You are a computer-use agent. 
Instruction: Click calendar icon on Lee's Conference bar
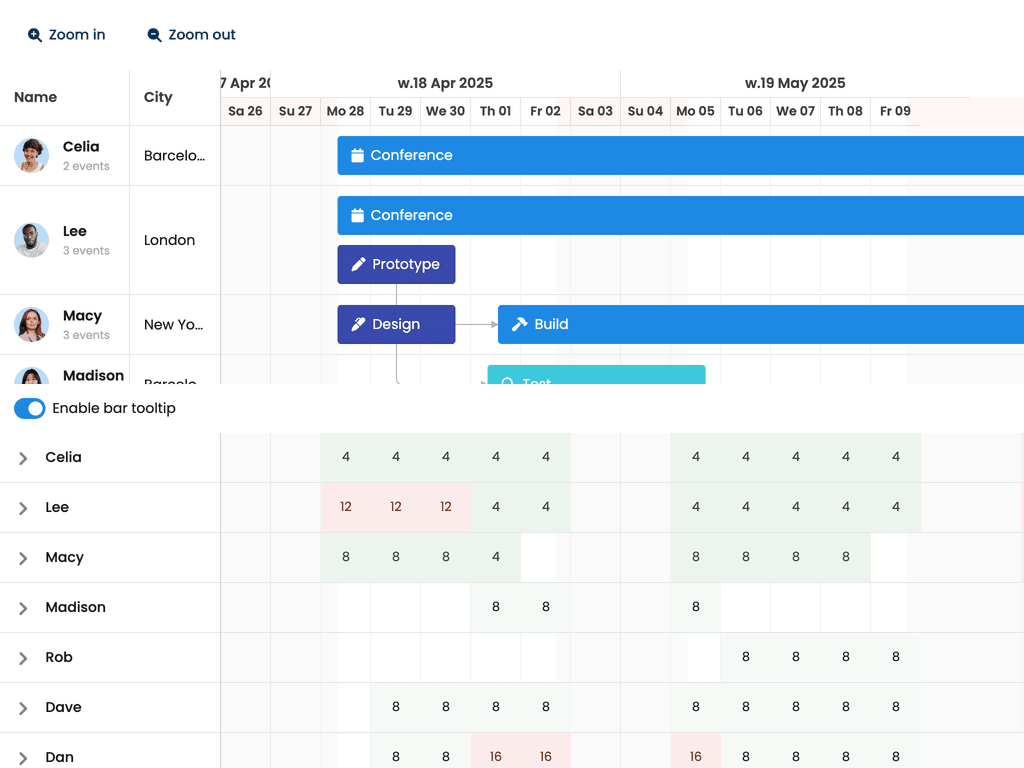coord(357,216)
